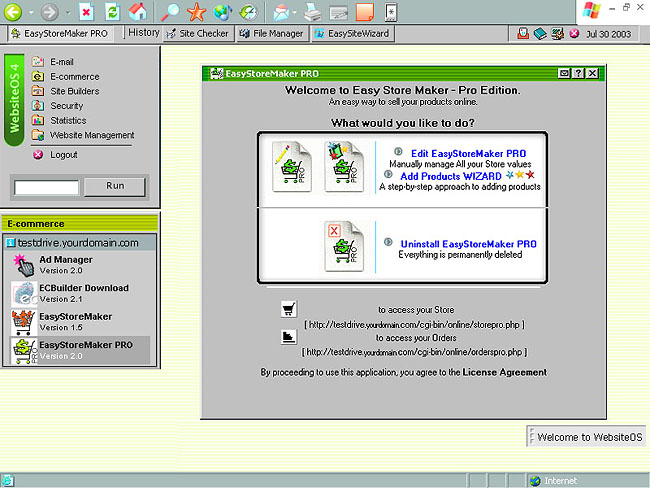This screenshot has width=650, height=488.
Task: Switch to Site Checker tab
Action: [198, 34]
